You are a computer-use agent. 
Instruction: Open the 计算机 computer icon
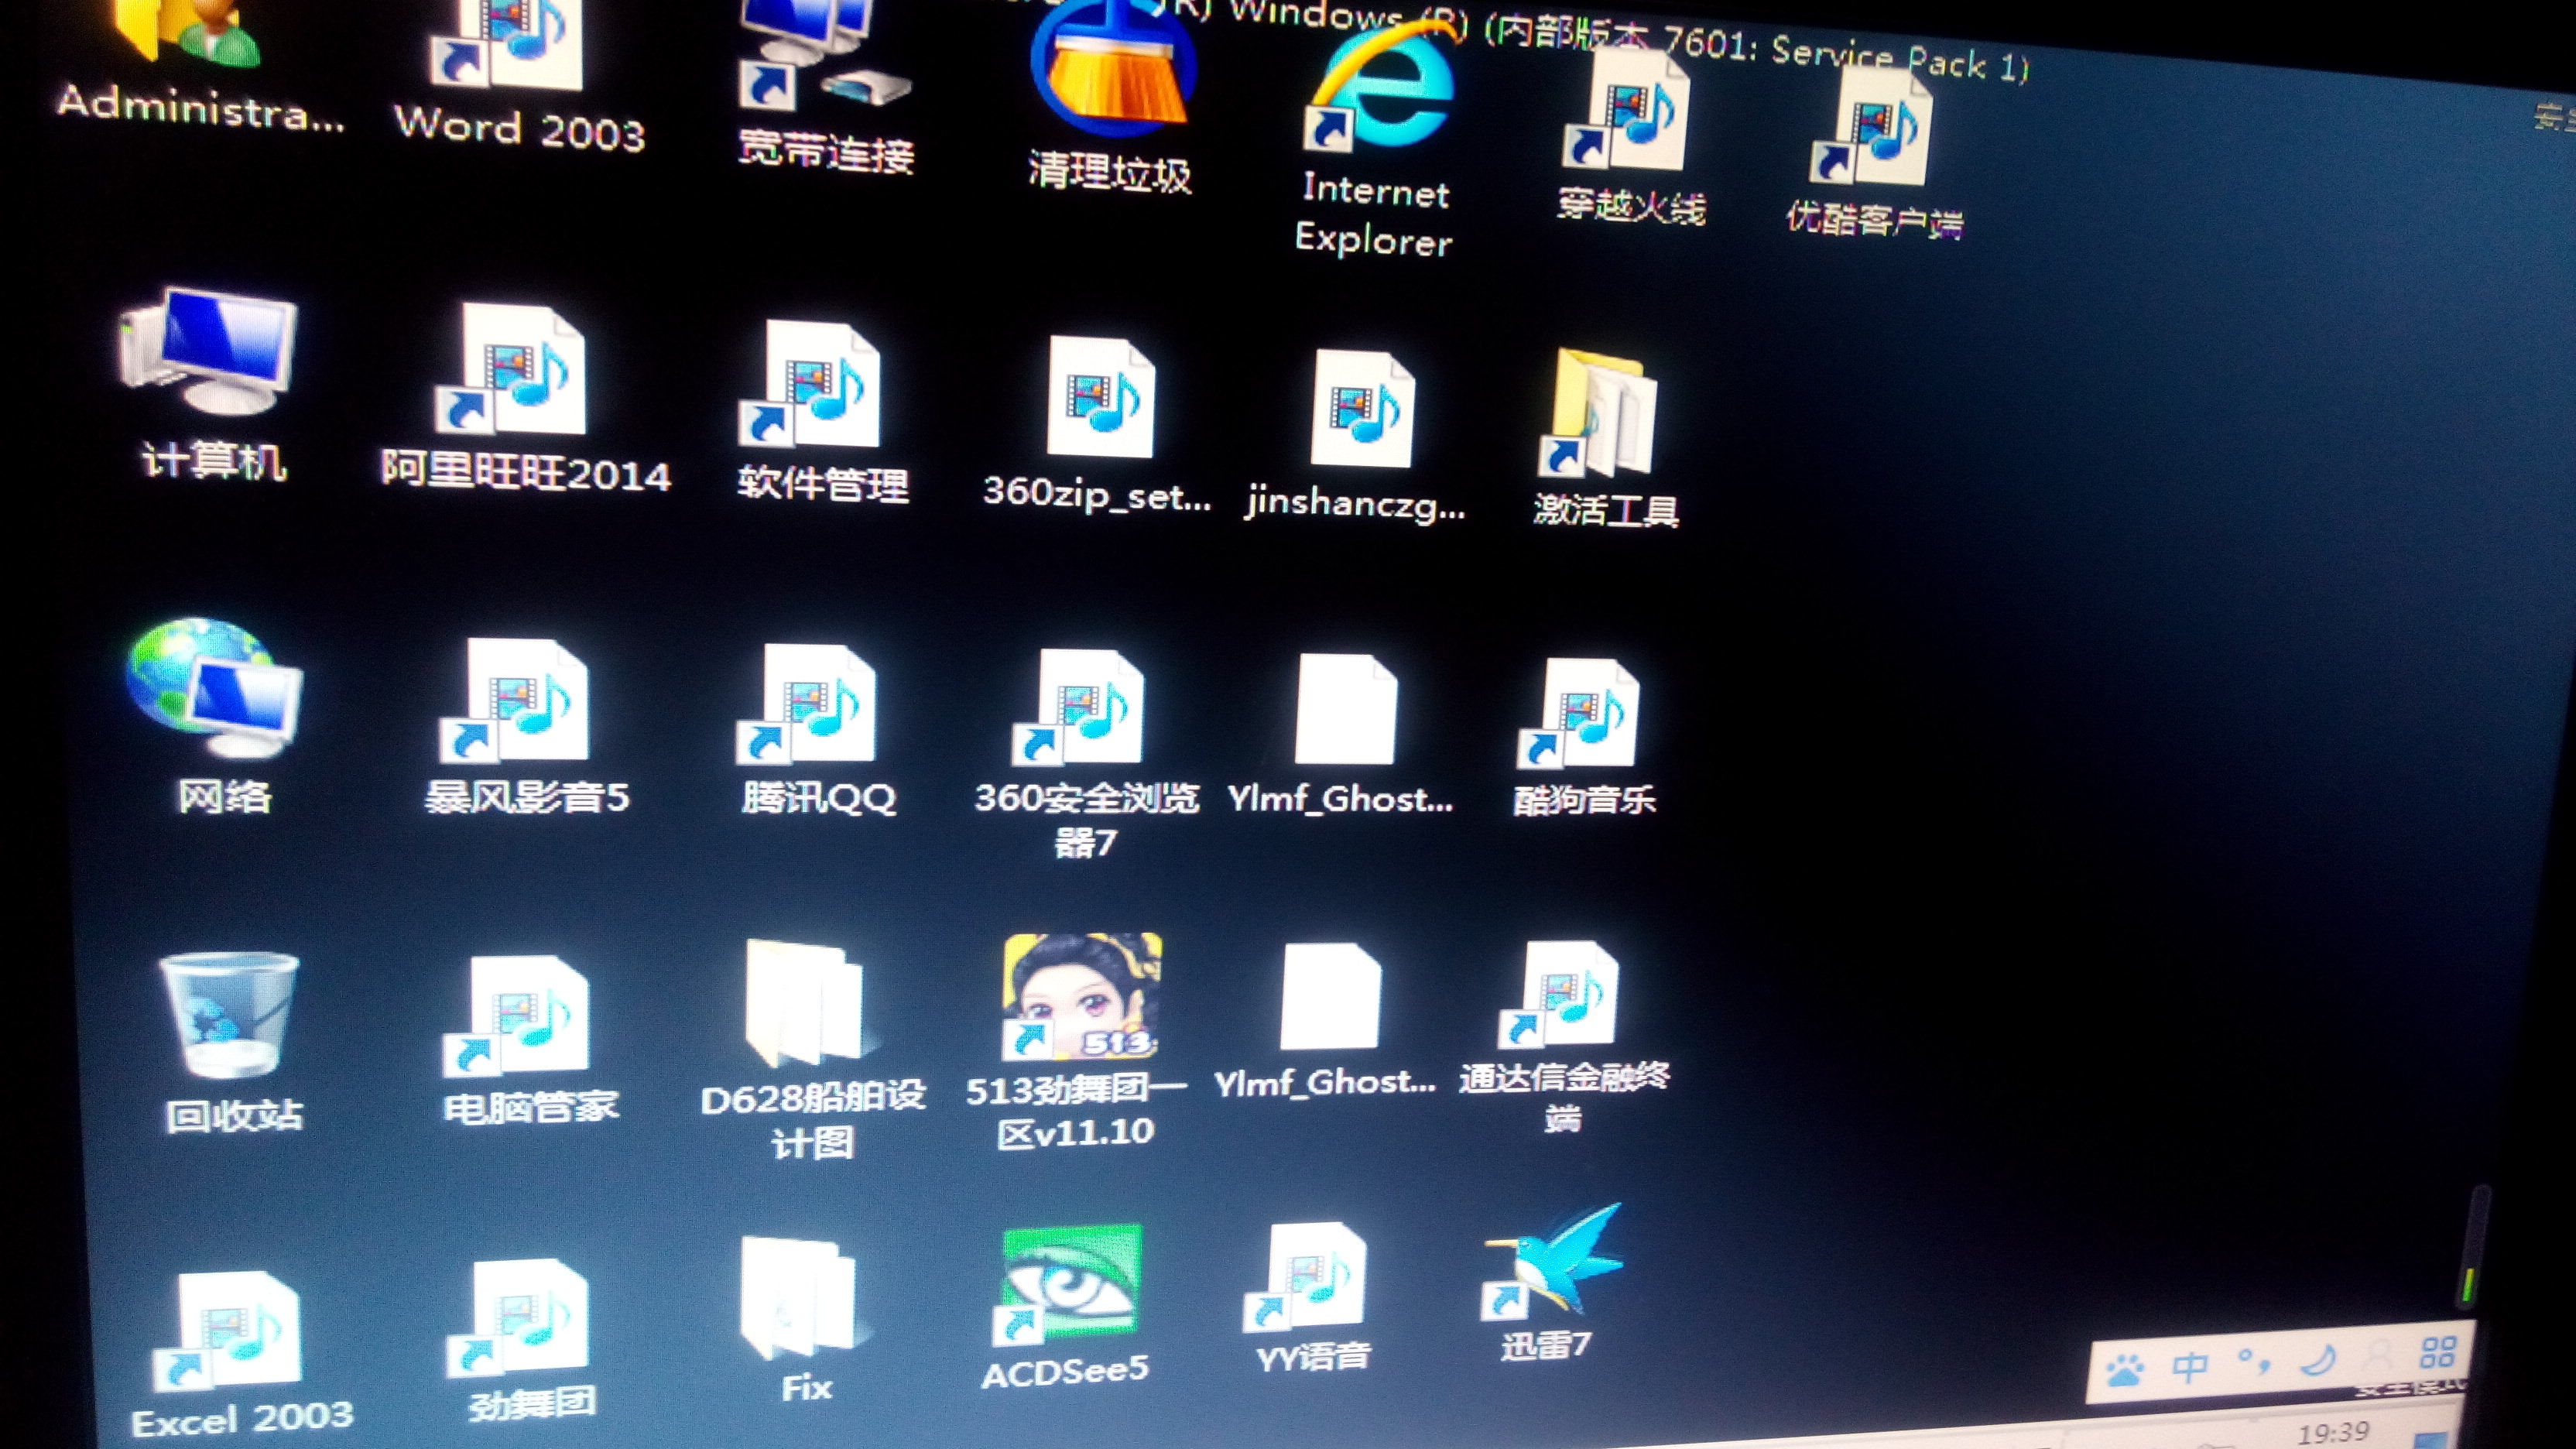(x=207, y=352)
